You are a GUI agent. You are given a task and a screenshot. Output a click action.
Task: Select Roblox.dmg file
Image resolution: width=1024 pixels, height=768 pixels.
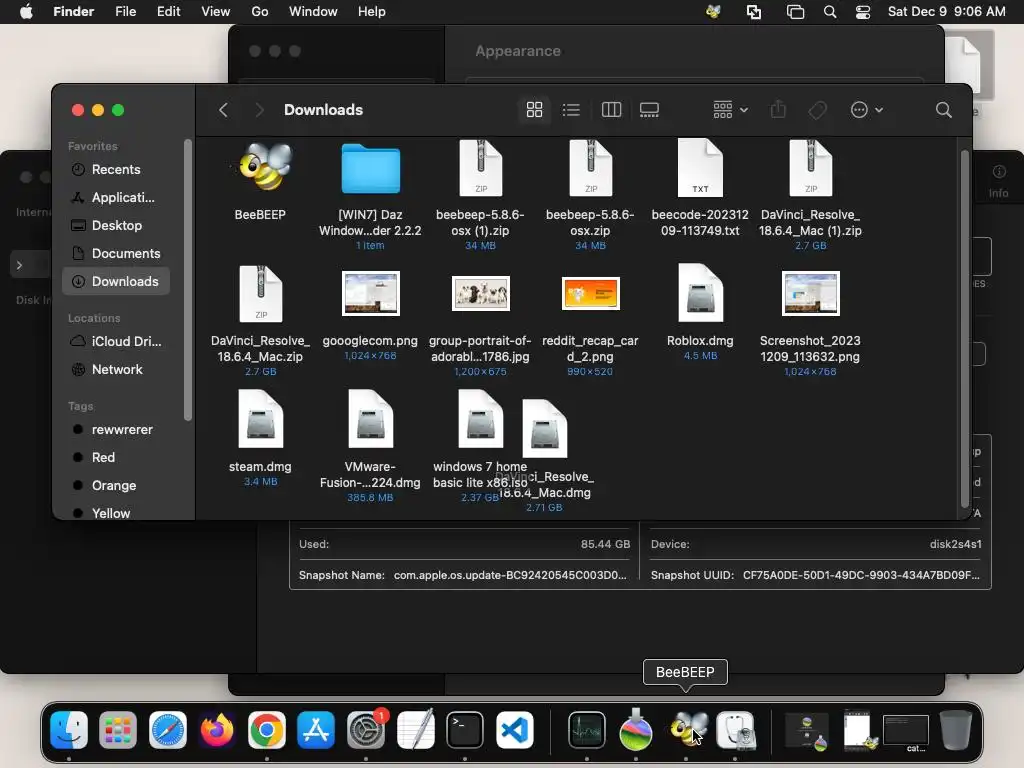[700, 293]
